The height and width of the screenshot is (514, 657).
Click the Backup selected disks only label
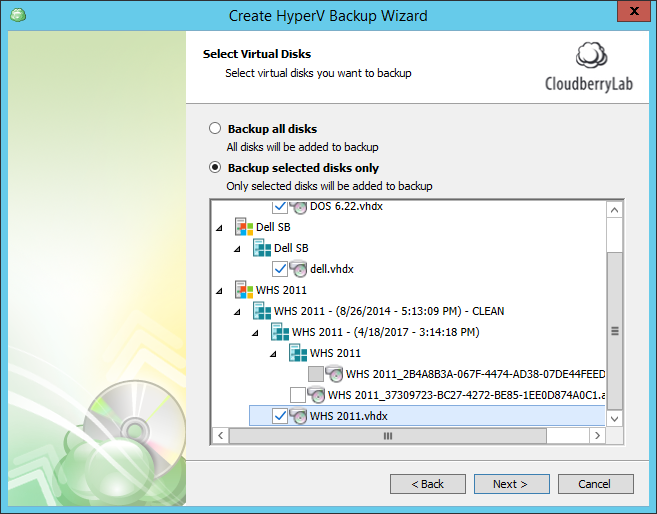(x=303, y=168)
